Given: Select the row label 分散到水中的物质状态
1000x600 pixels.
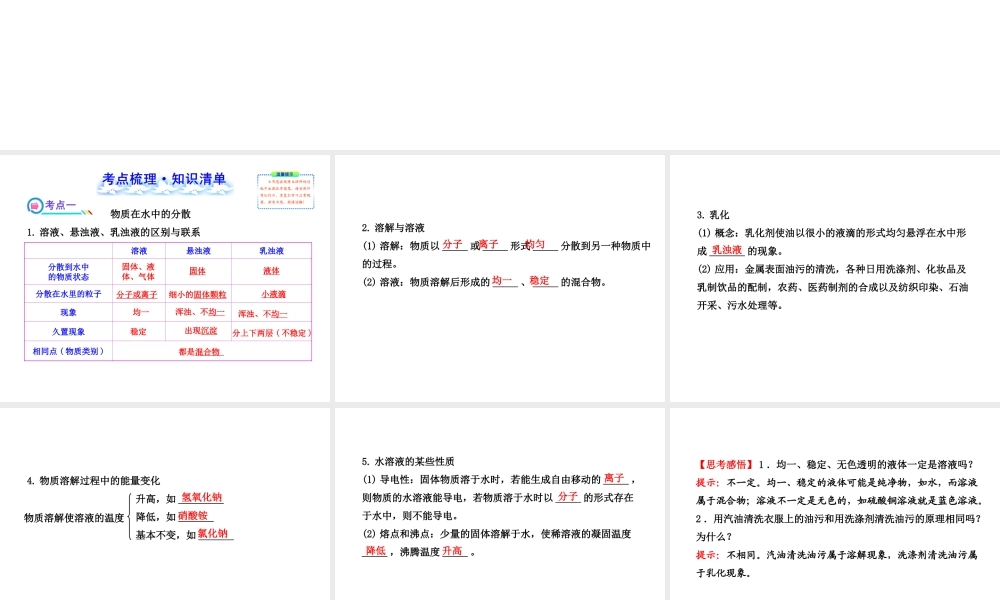Looking at the screenshot, I should click(x=68, y=272).
